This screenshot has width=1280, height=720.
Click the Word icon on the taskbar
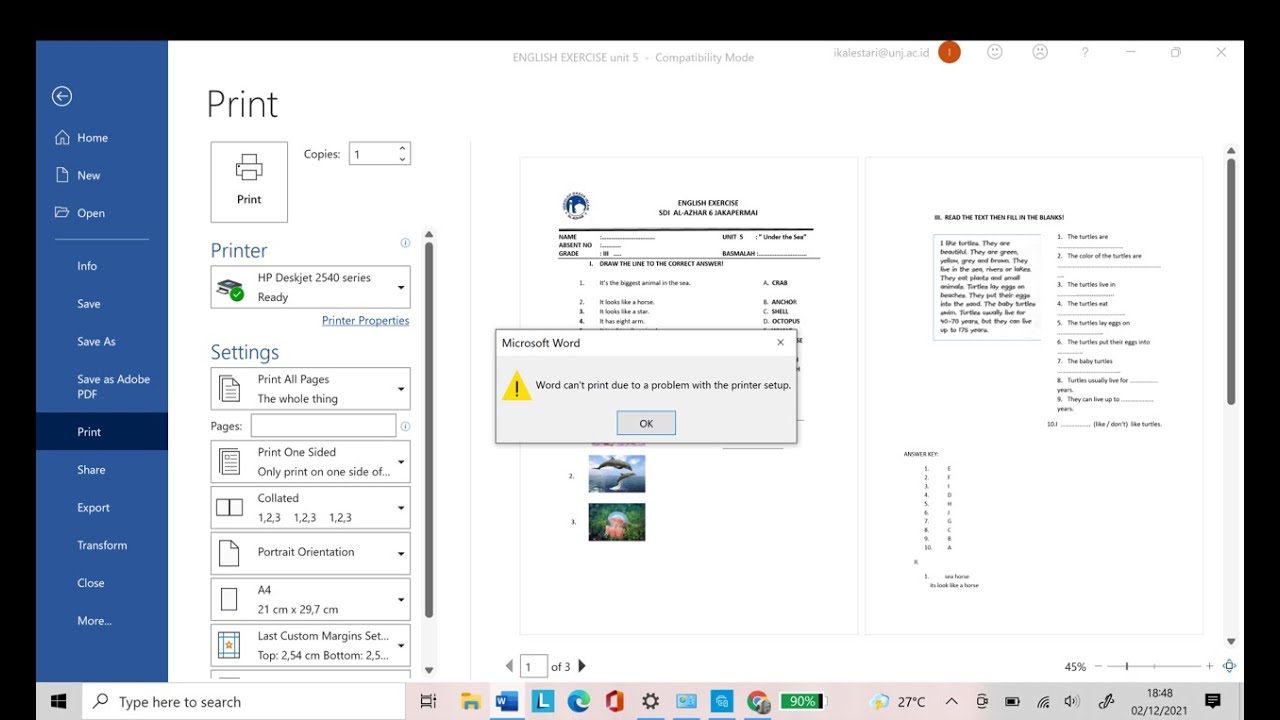pyautogui.click(x=507, y=702)
